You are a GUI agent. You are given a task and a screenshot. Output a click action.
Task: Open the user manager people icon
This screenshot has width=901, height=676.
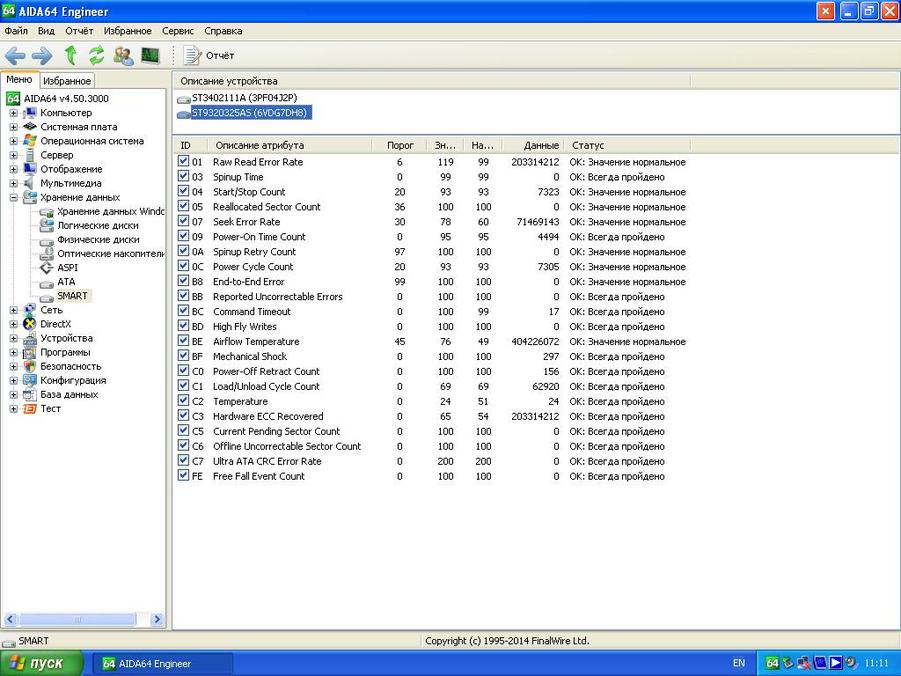(124, 56)
